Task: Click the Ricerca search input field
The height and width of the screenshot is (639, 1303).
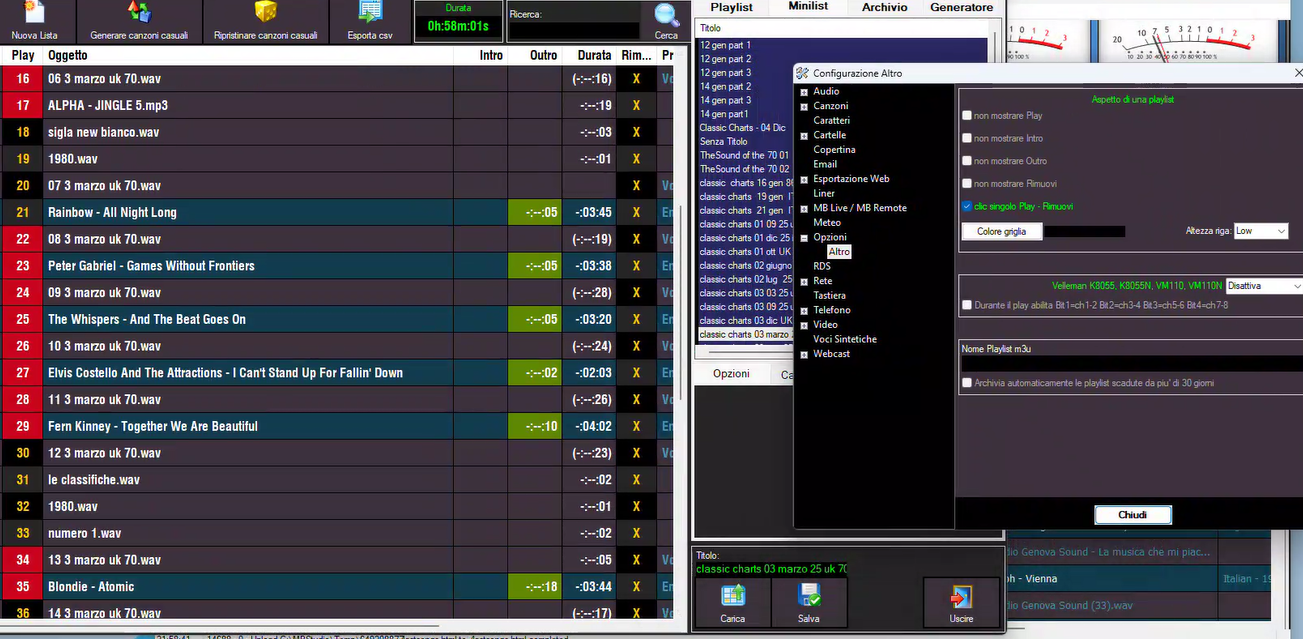Action: pyautogui.click(x=574, y=31)
